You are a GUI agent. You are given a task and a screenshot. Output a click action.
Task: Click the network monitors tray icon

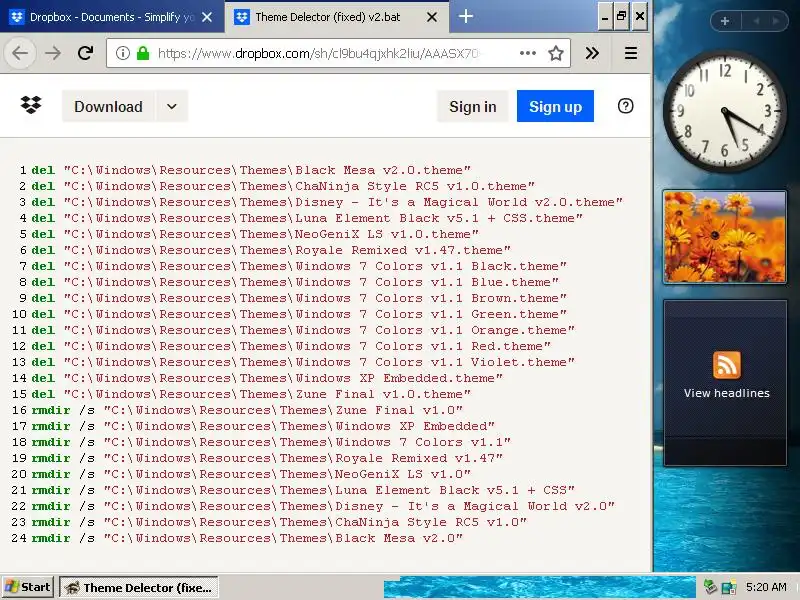729,587
